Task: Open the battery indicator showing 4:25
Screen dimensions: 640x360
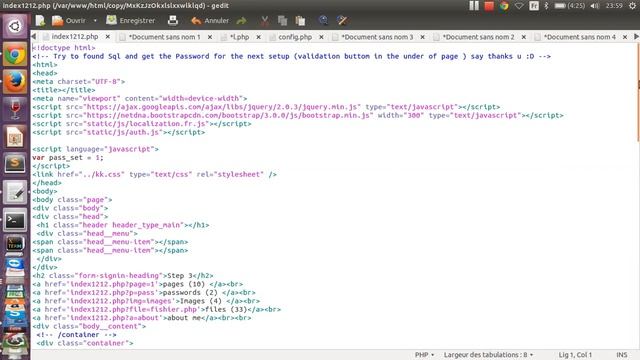Action: [569, 6]
